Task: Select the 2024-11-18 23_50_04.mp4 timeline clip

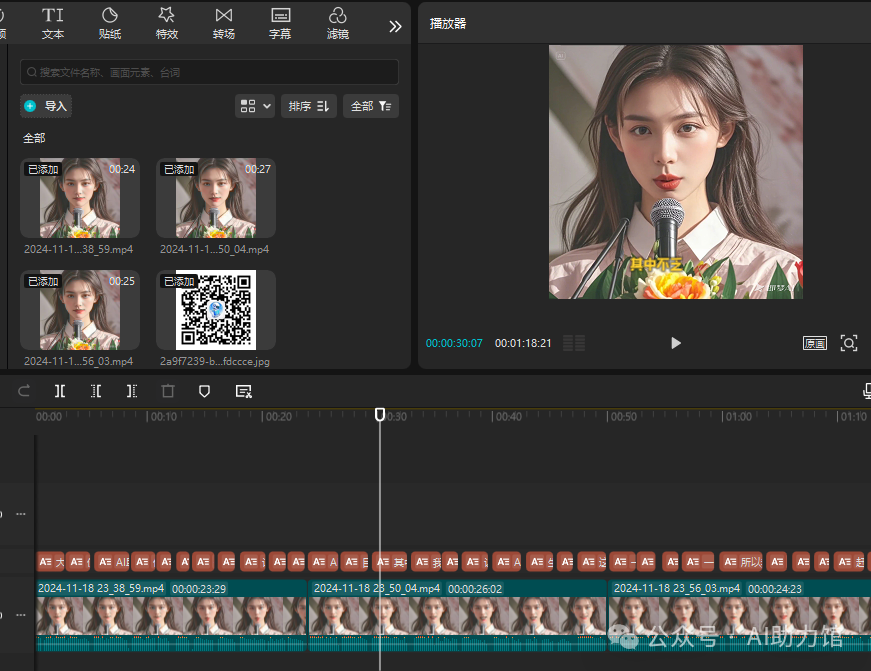Action: pos(458,615)
